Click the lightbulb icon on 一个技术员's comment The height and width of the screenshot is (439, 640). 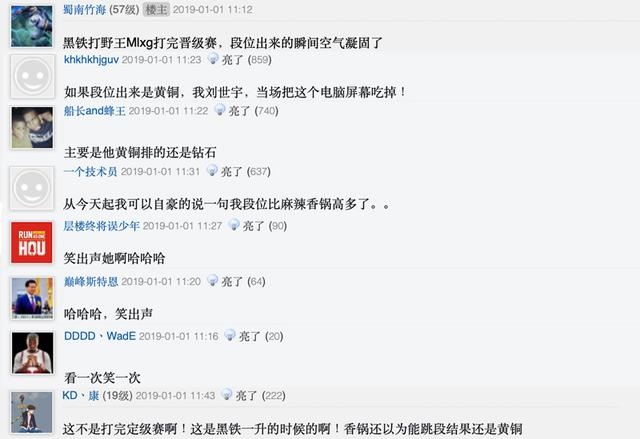212,170
